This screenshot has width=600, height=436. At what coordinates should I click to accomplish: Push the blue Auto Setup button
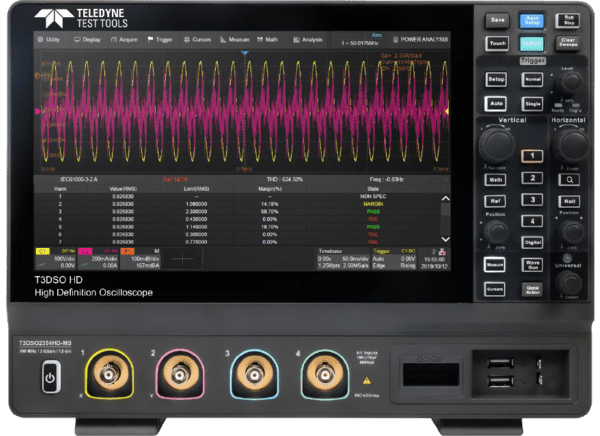click(x=532, y=20)
